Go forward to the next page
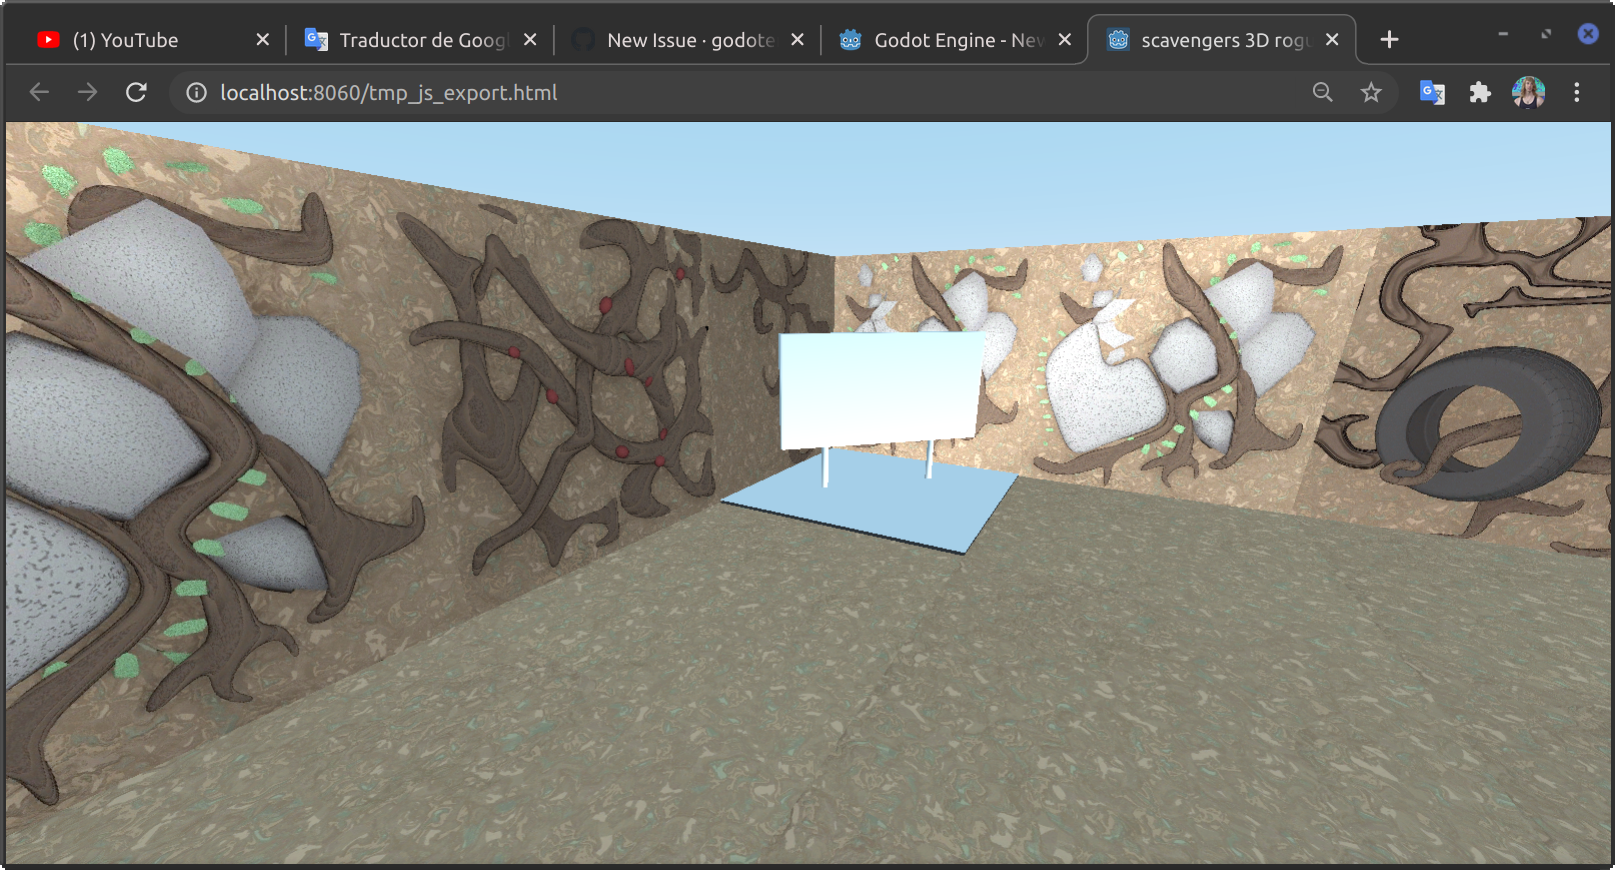Image resolution: width=1615 pixels, height=870 pixels. pyautogui.click(x=88, y=93)
